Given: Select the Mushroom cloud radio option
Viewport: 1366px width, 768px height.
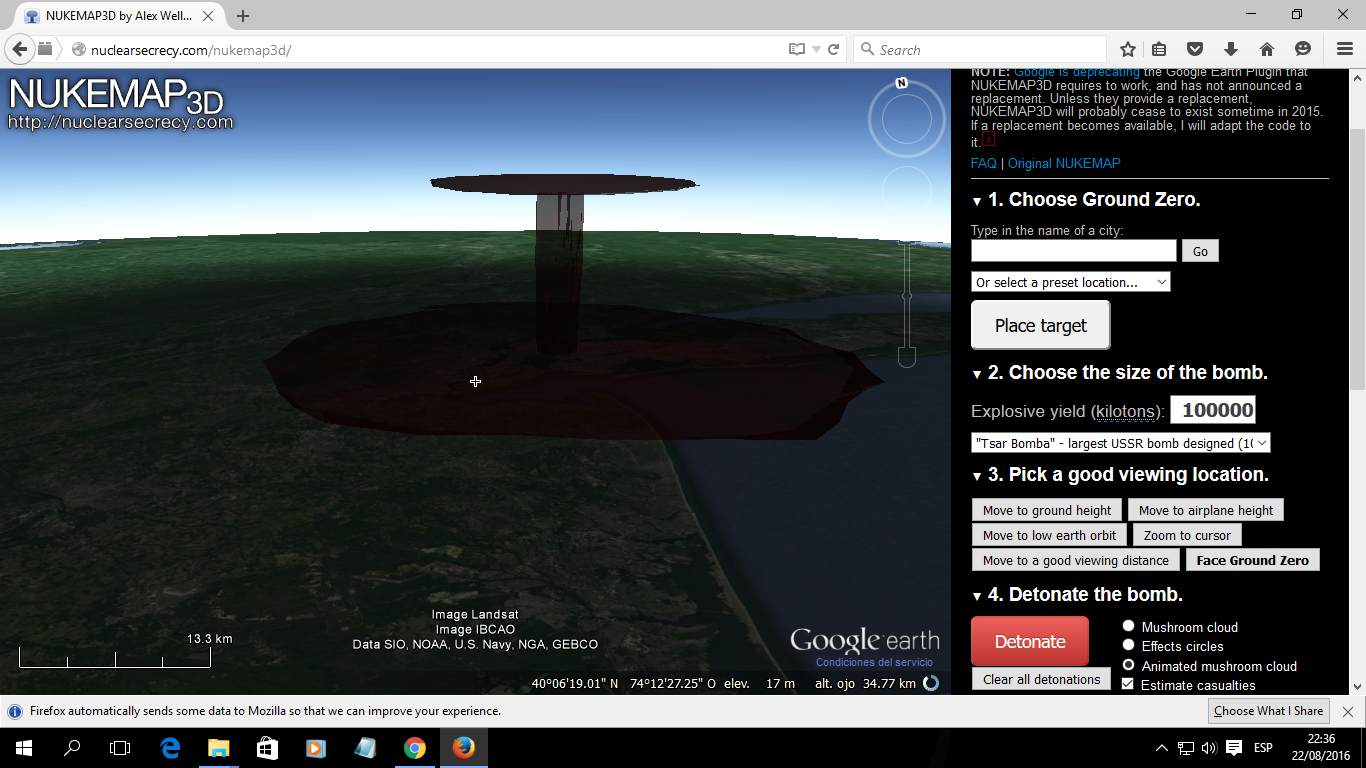Looking at the screenshot, I should click(x=1129, y=626).
